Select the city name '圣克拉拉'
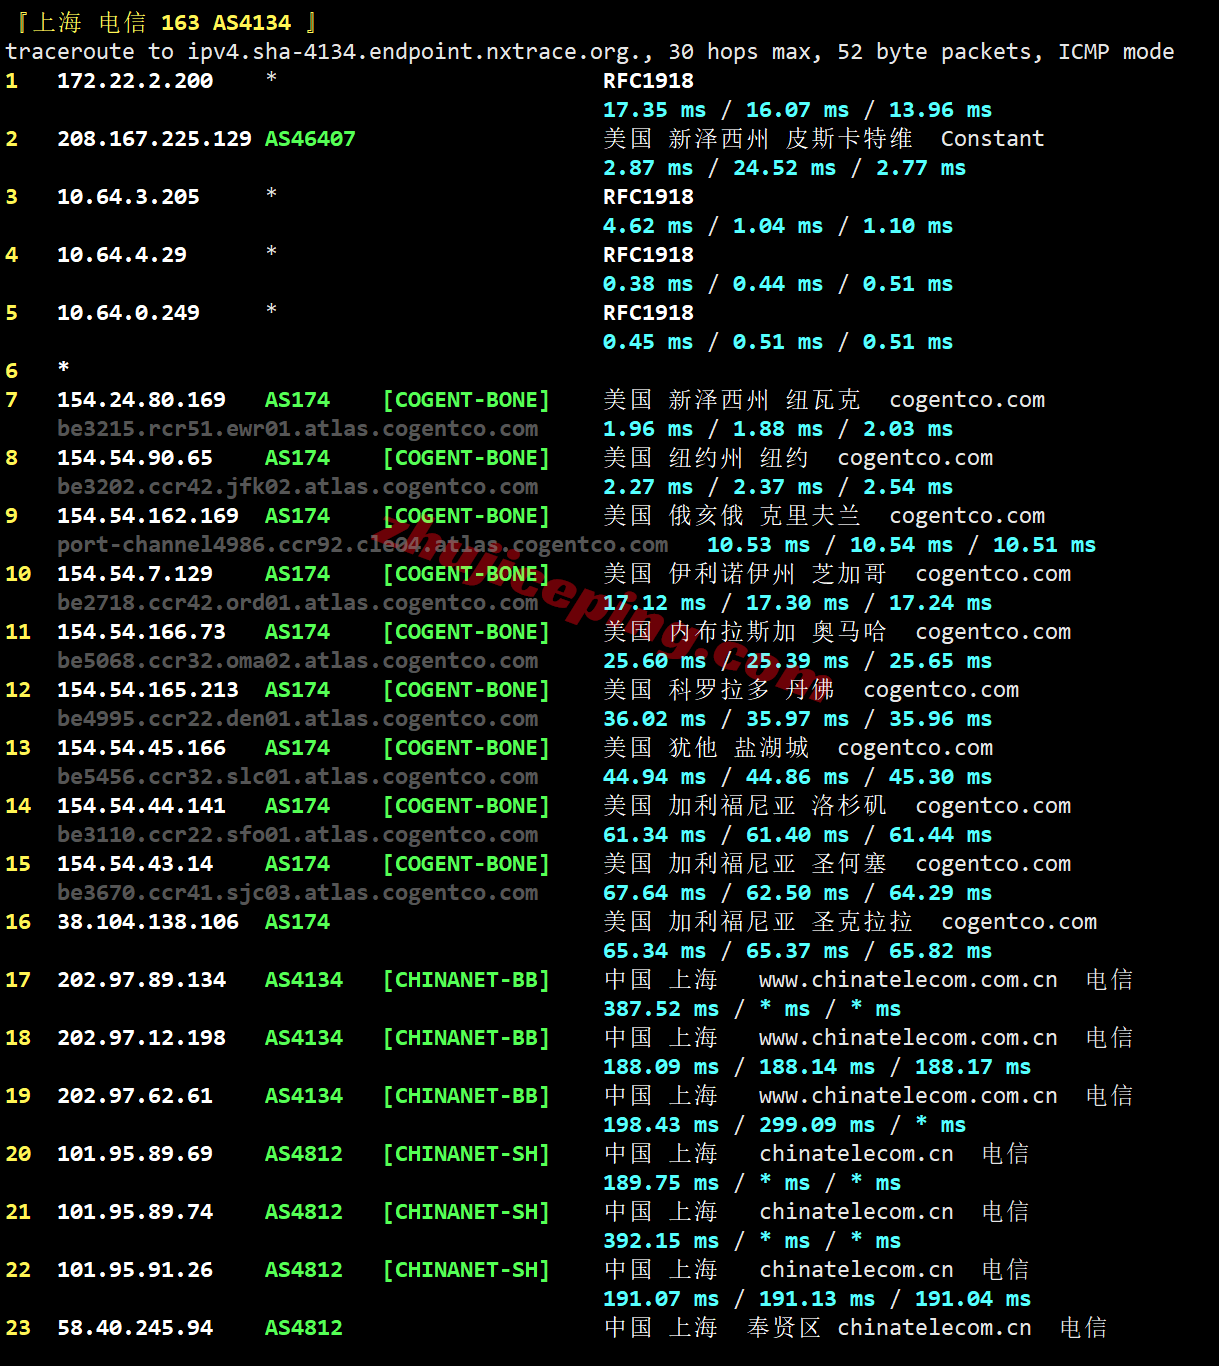The image size is (1219, 1366). 862,922
